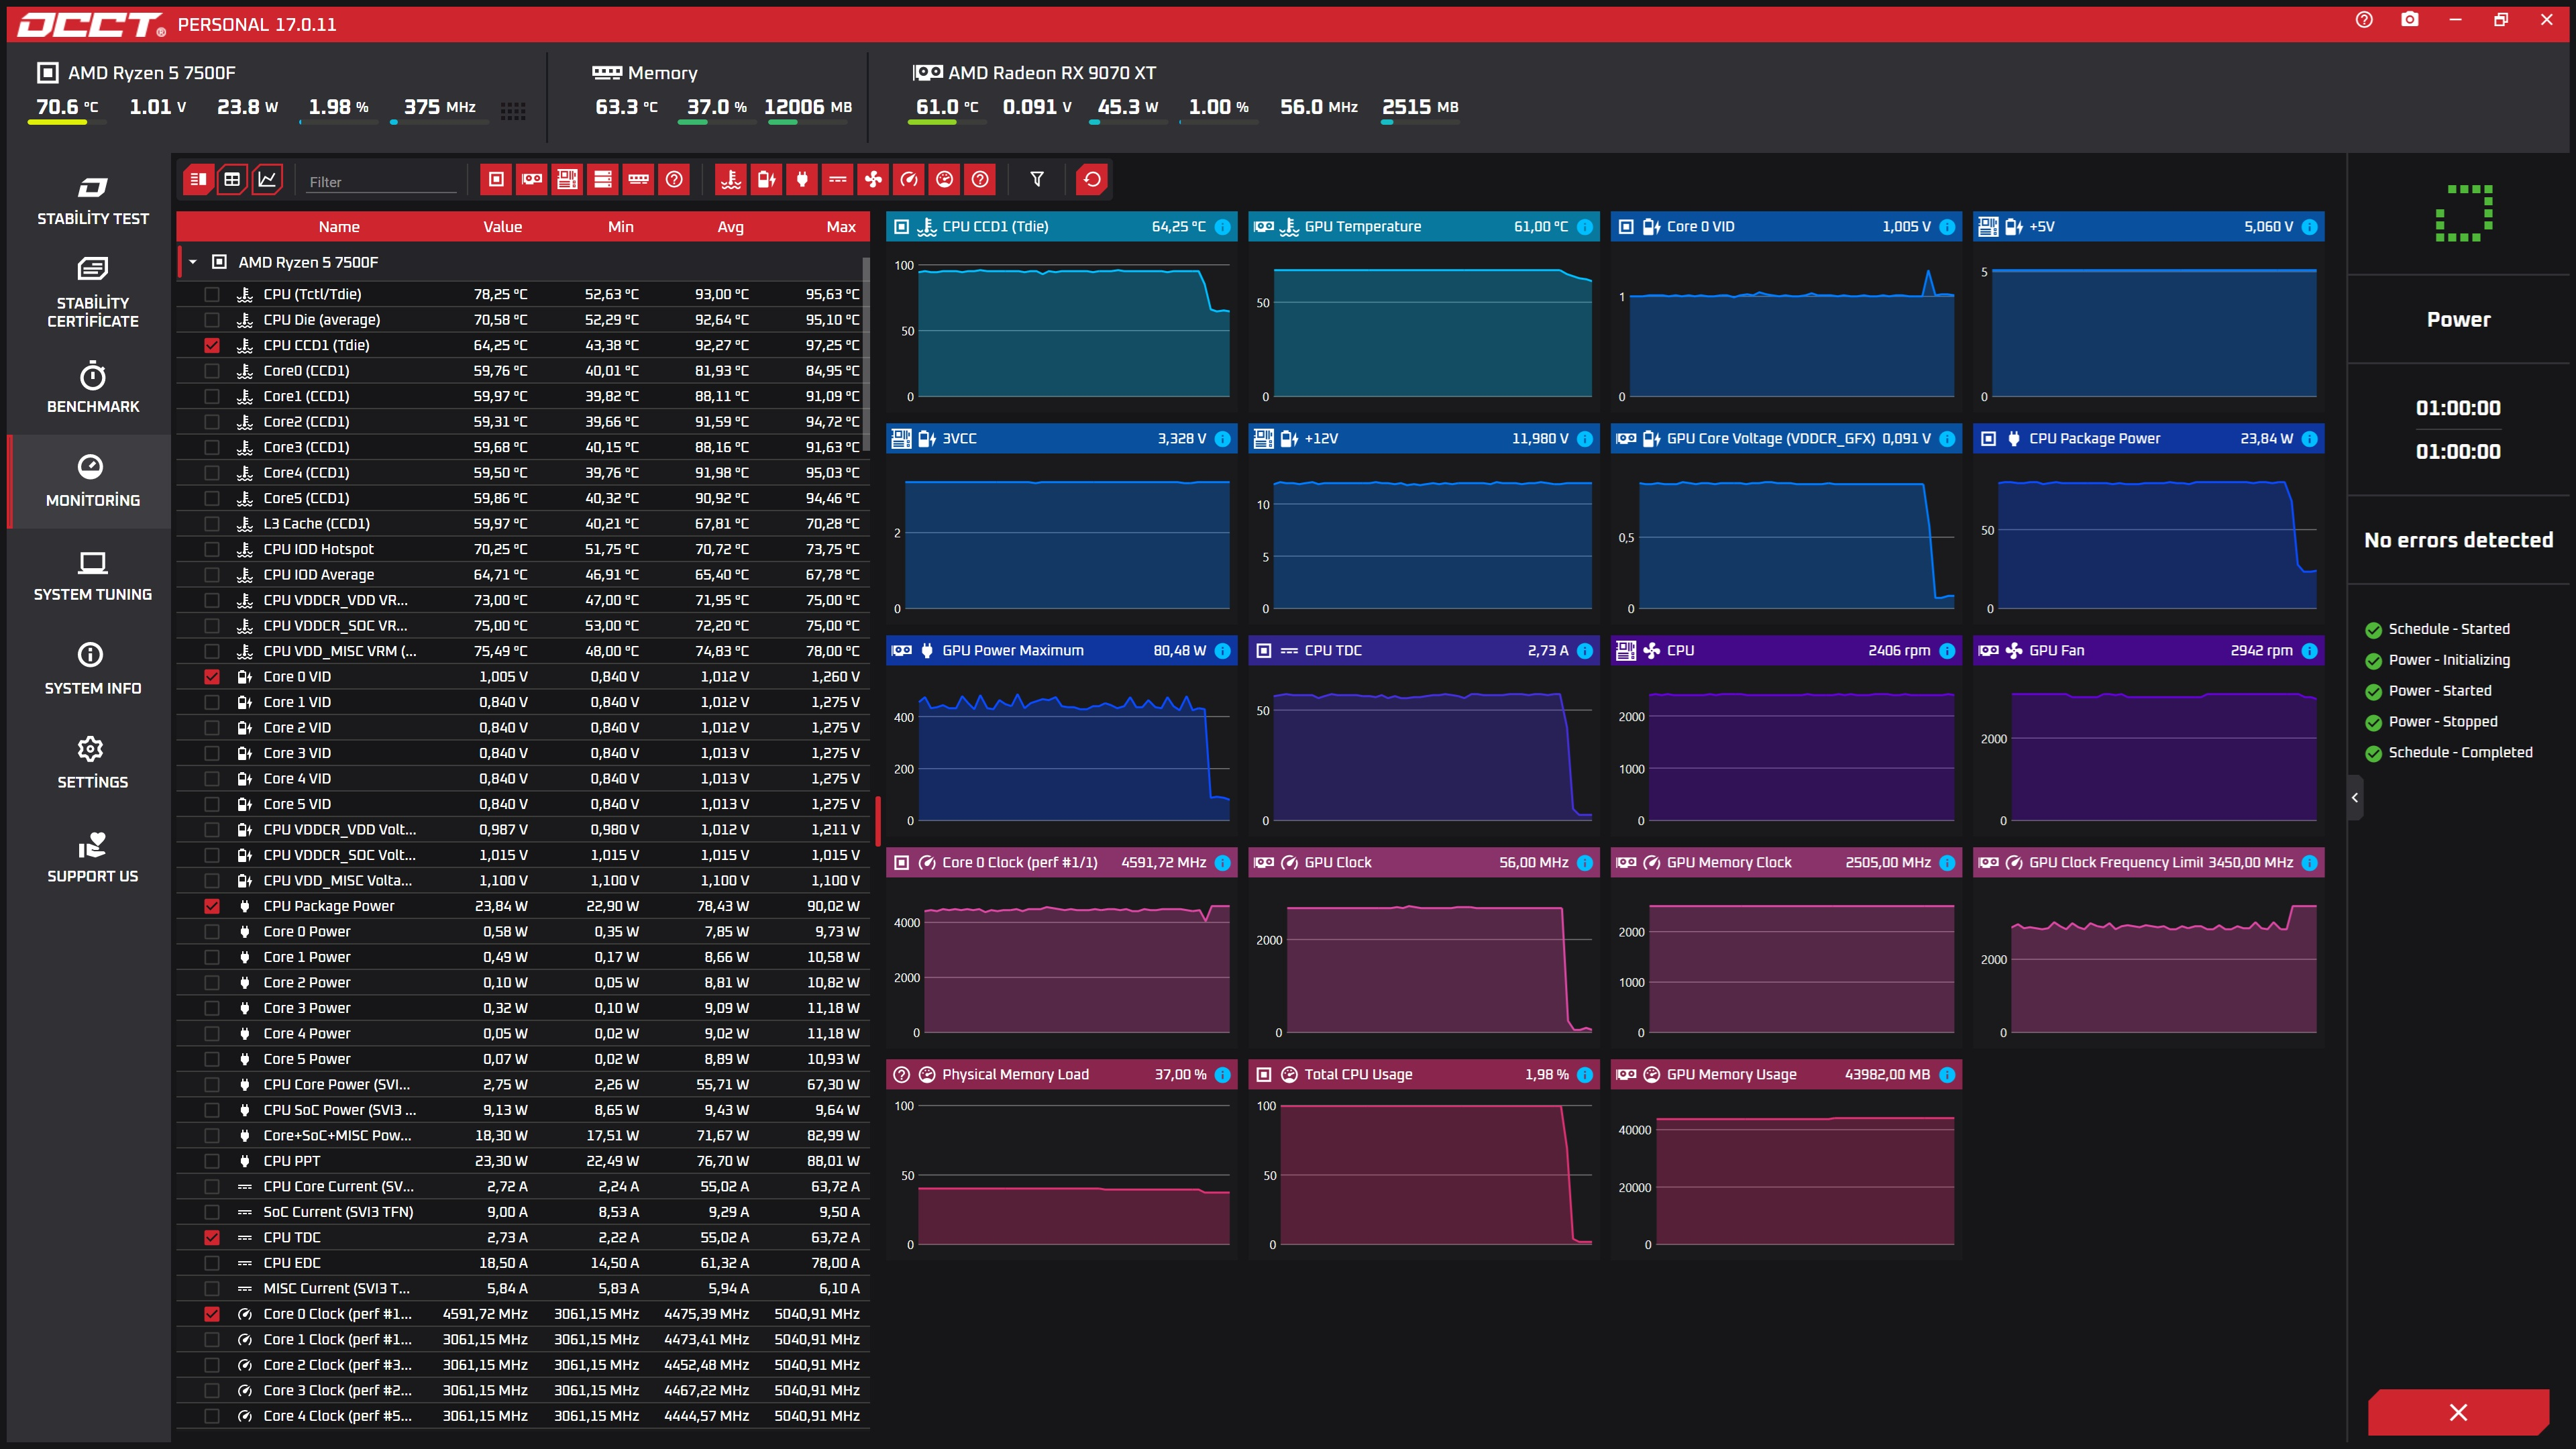Open Settings in the sidebar
Viewport: 2576px width, 1449px height.
(92, 763)
